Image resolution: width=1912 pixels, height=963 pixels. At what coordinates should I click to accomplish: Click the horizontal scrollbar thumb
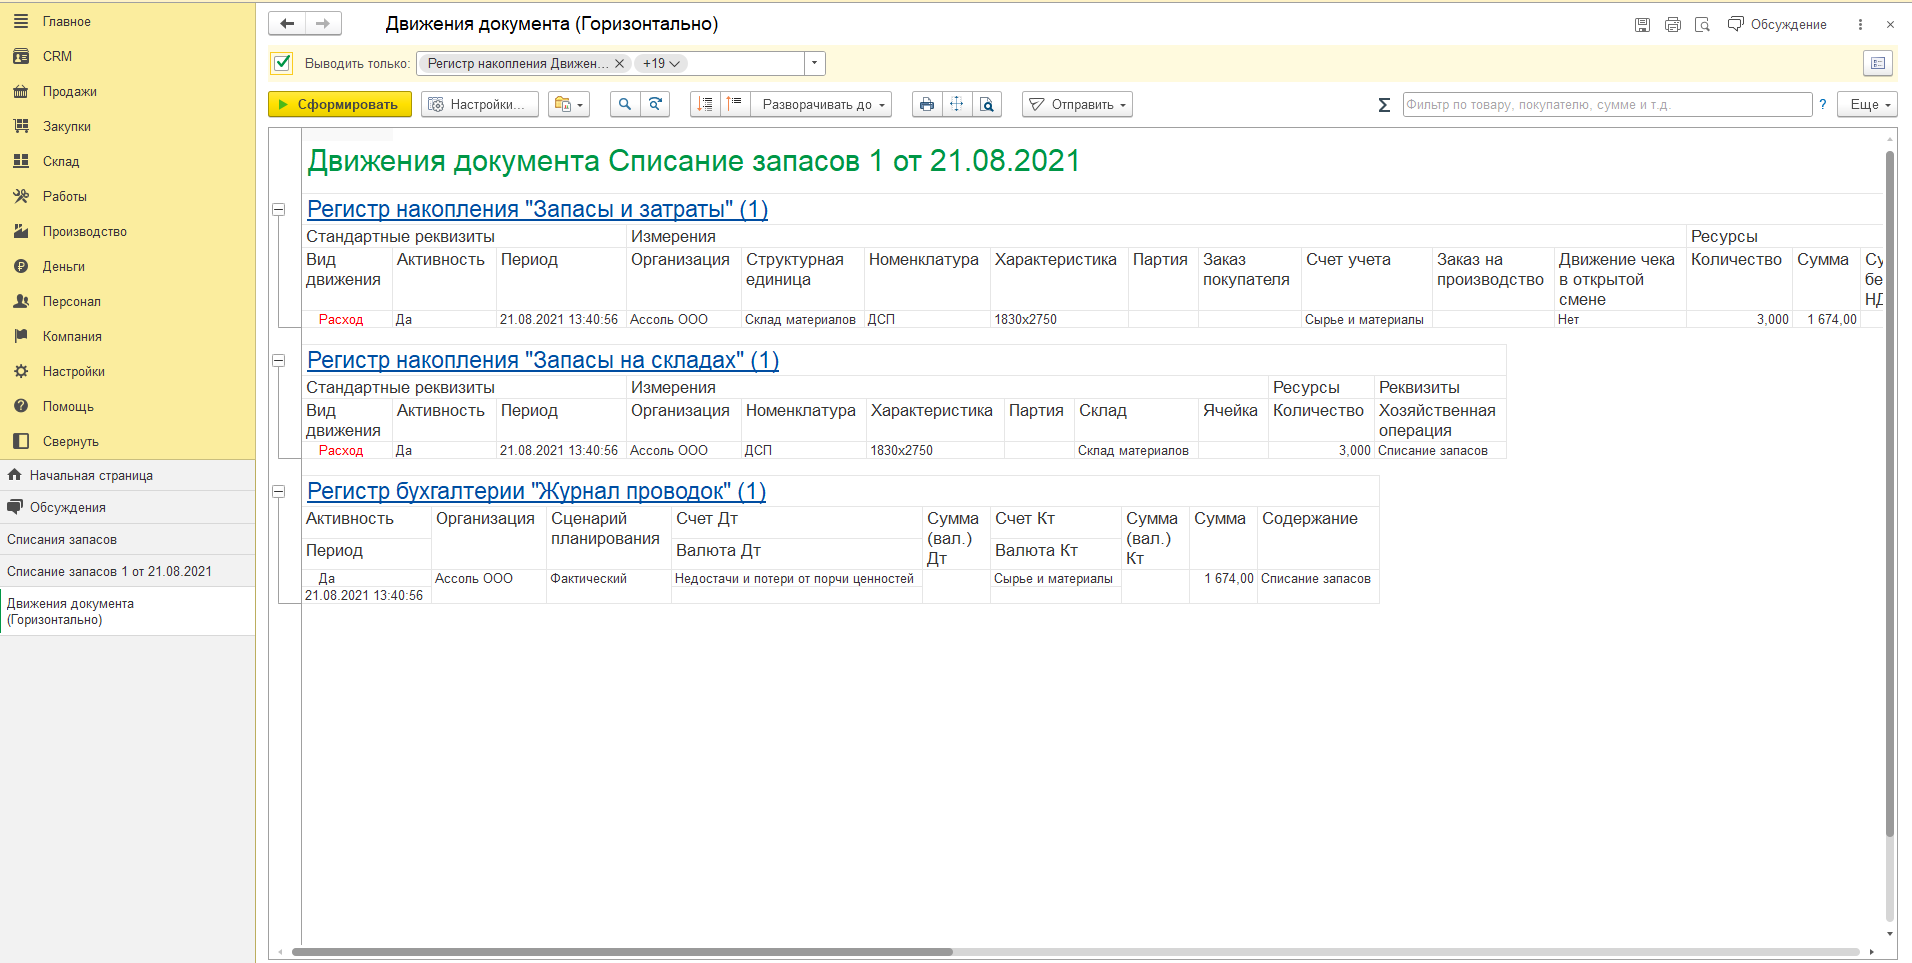pos(621,952)
